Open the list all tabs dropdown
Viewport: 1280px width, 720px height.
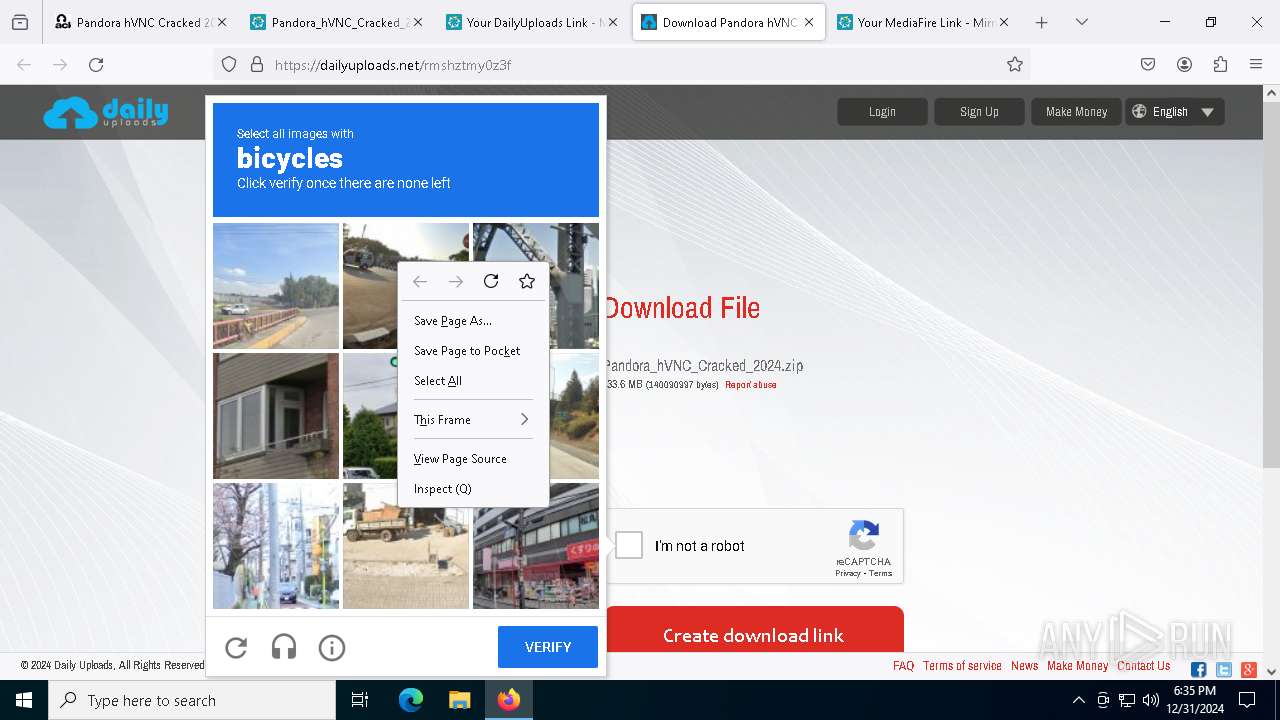point(1081,22)
